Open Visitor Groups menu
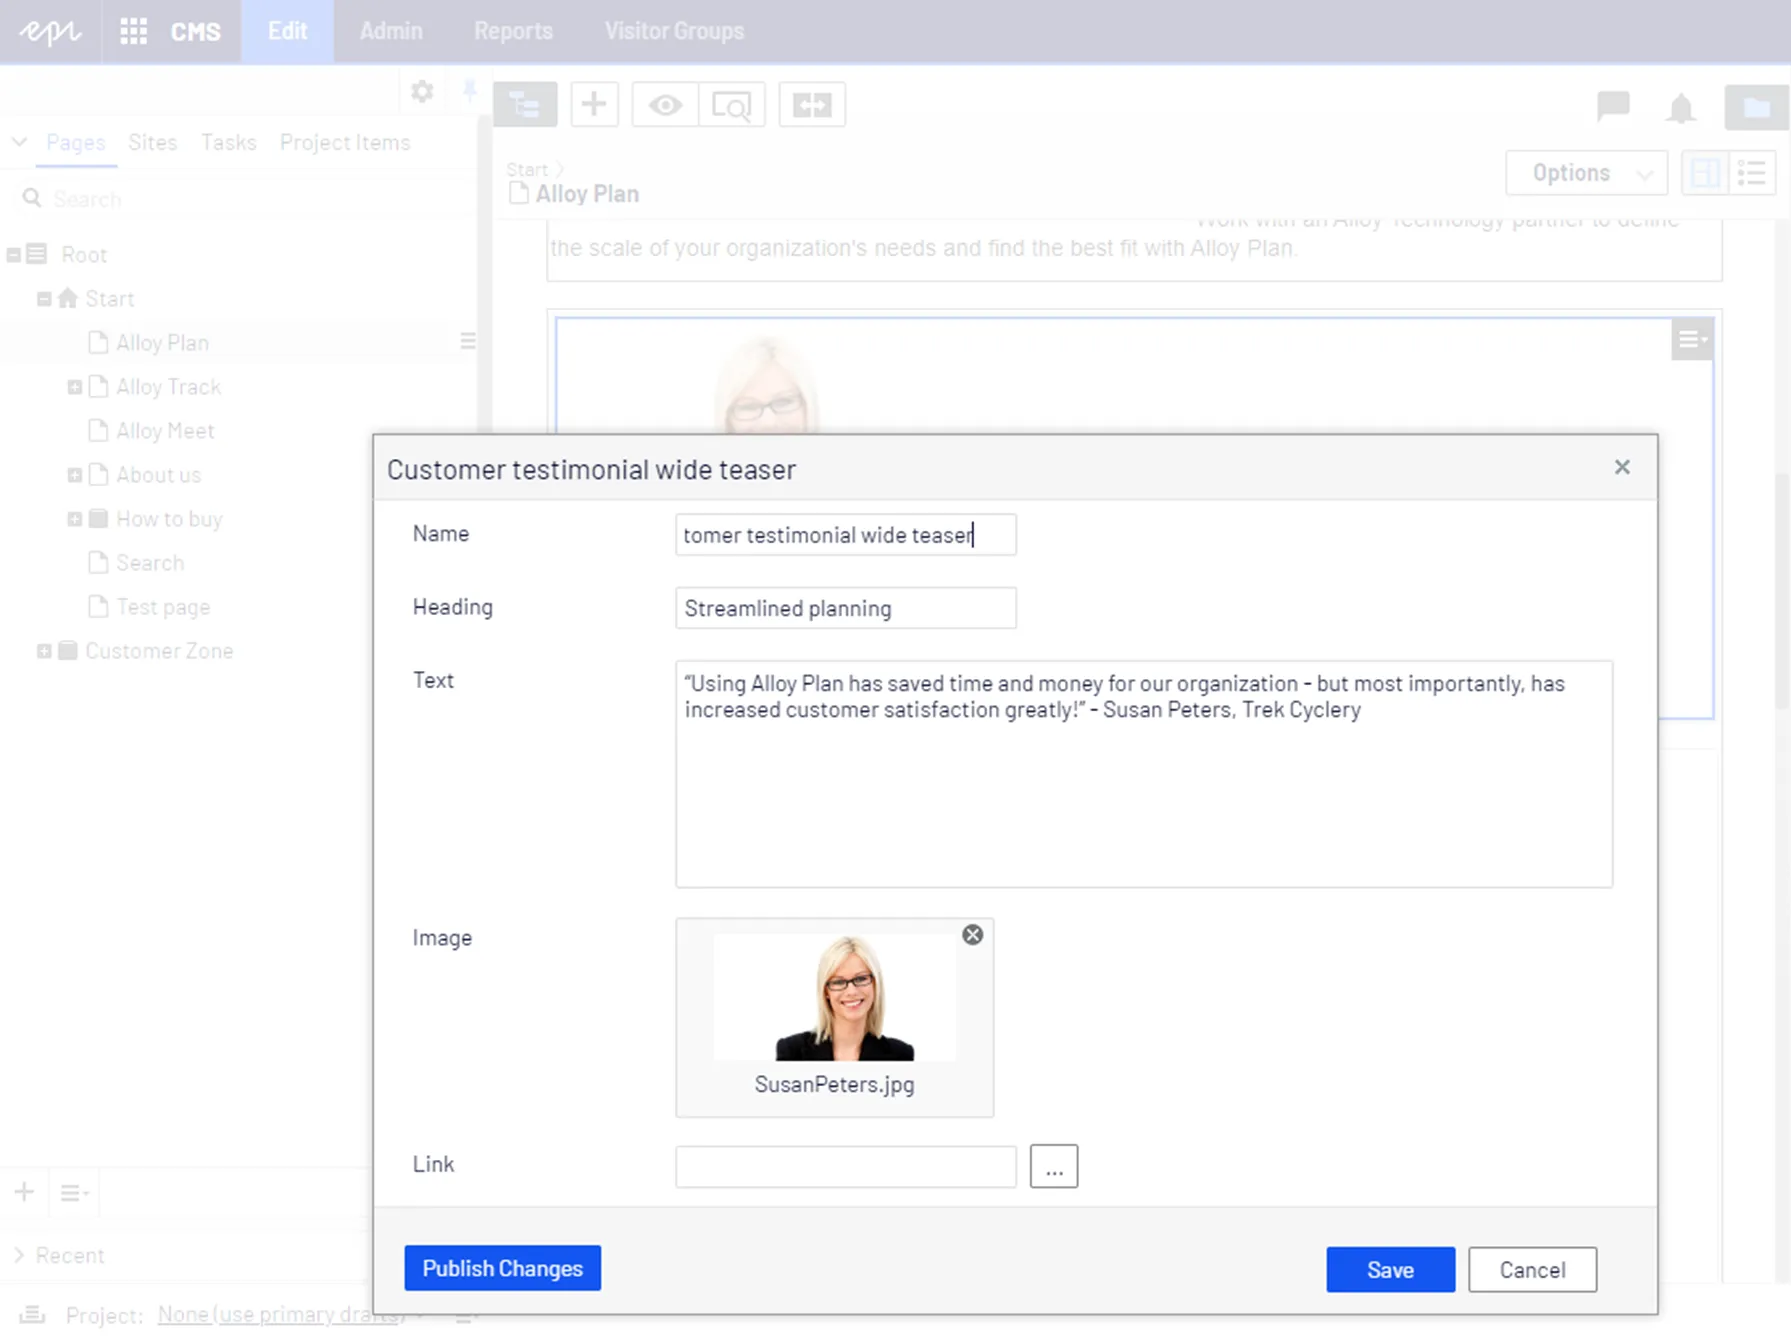 pos(674,31)
